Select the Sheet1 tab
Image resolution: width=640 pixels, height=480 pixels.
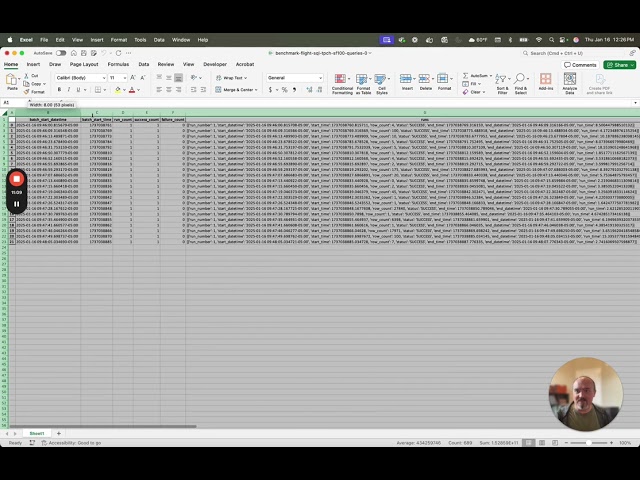[x=37, y=433]
